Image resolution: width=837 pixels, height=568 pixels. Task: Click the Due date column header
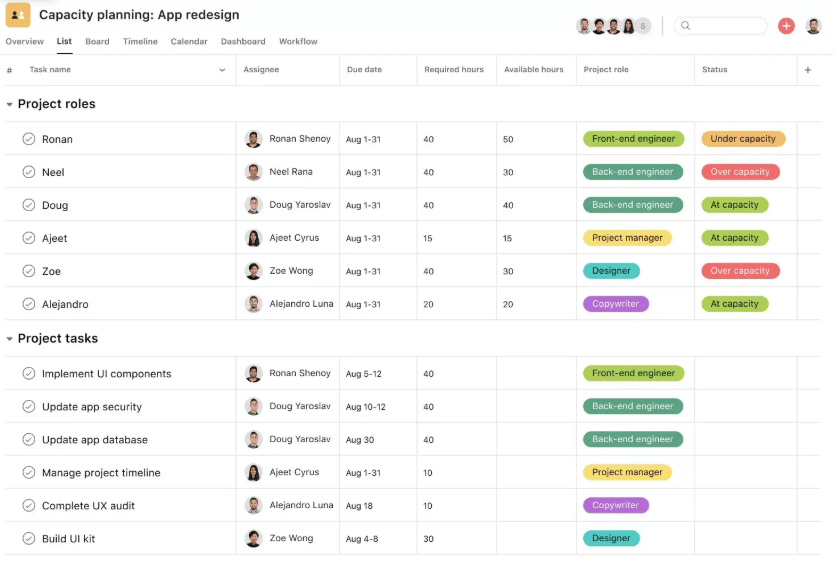pyautogui.click(x=365, y=70)
